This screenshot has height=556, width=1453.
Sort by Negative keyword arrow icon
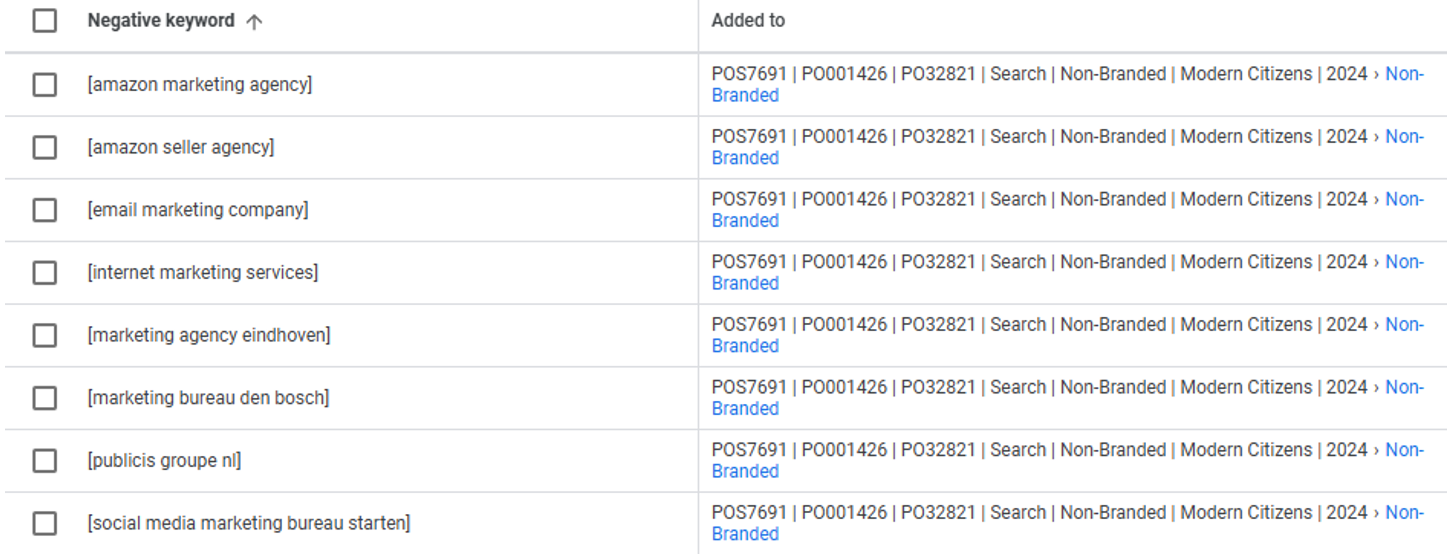click(254, 22)
